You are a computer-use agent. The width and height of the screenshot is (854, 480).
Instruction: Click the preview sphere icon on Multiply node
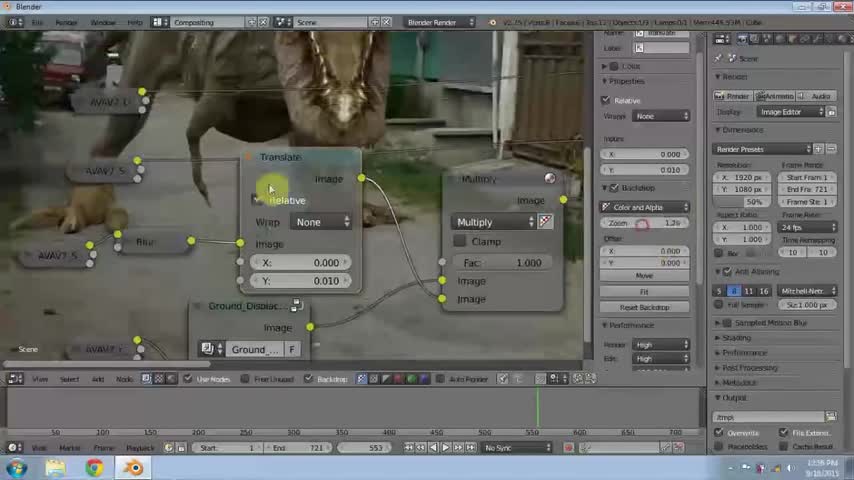550,178
